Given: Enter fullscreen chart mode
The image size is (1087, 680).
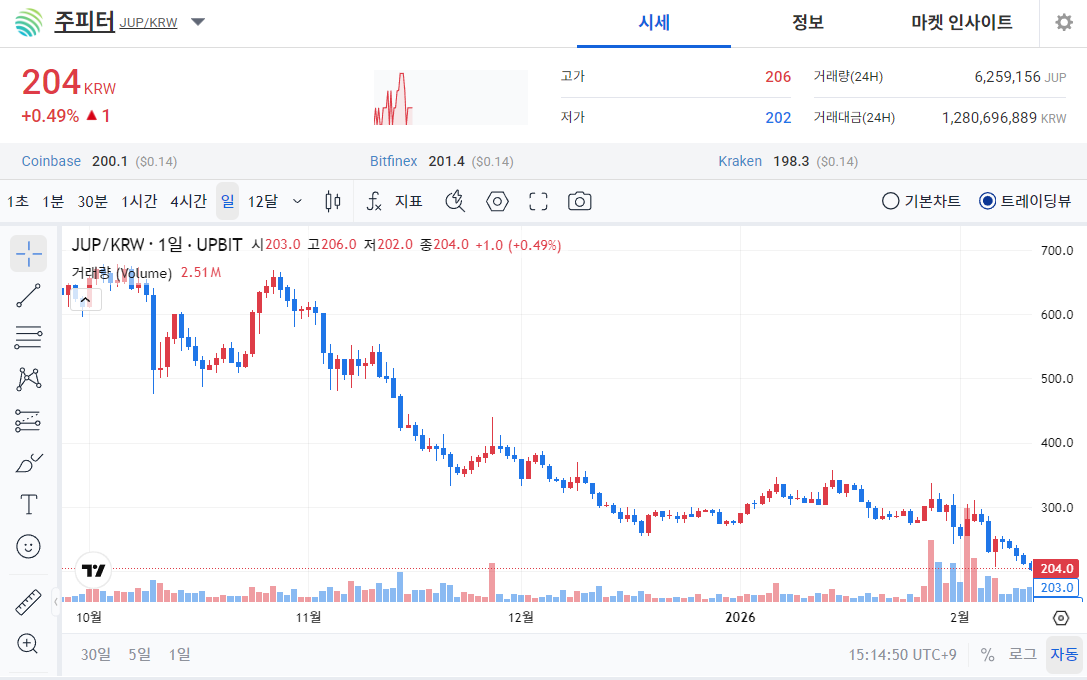Looking at the screenshot, I should (538, 201).
